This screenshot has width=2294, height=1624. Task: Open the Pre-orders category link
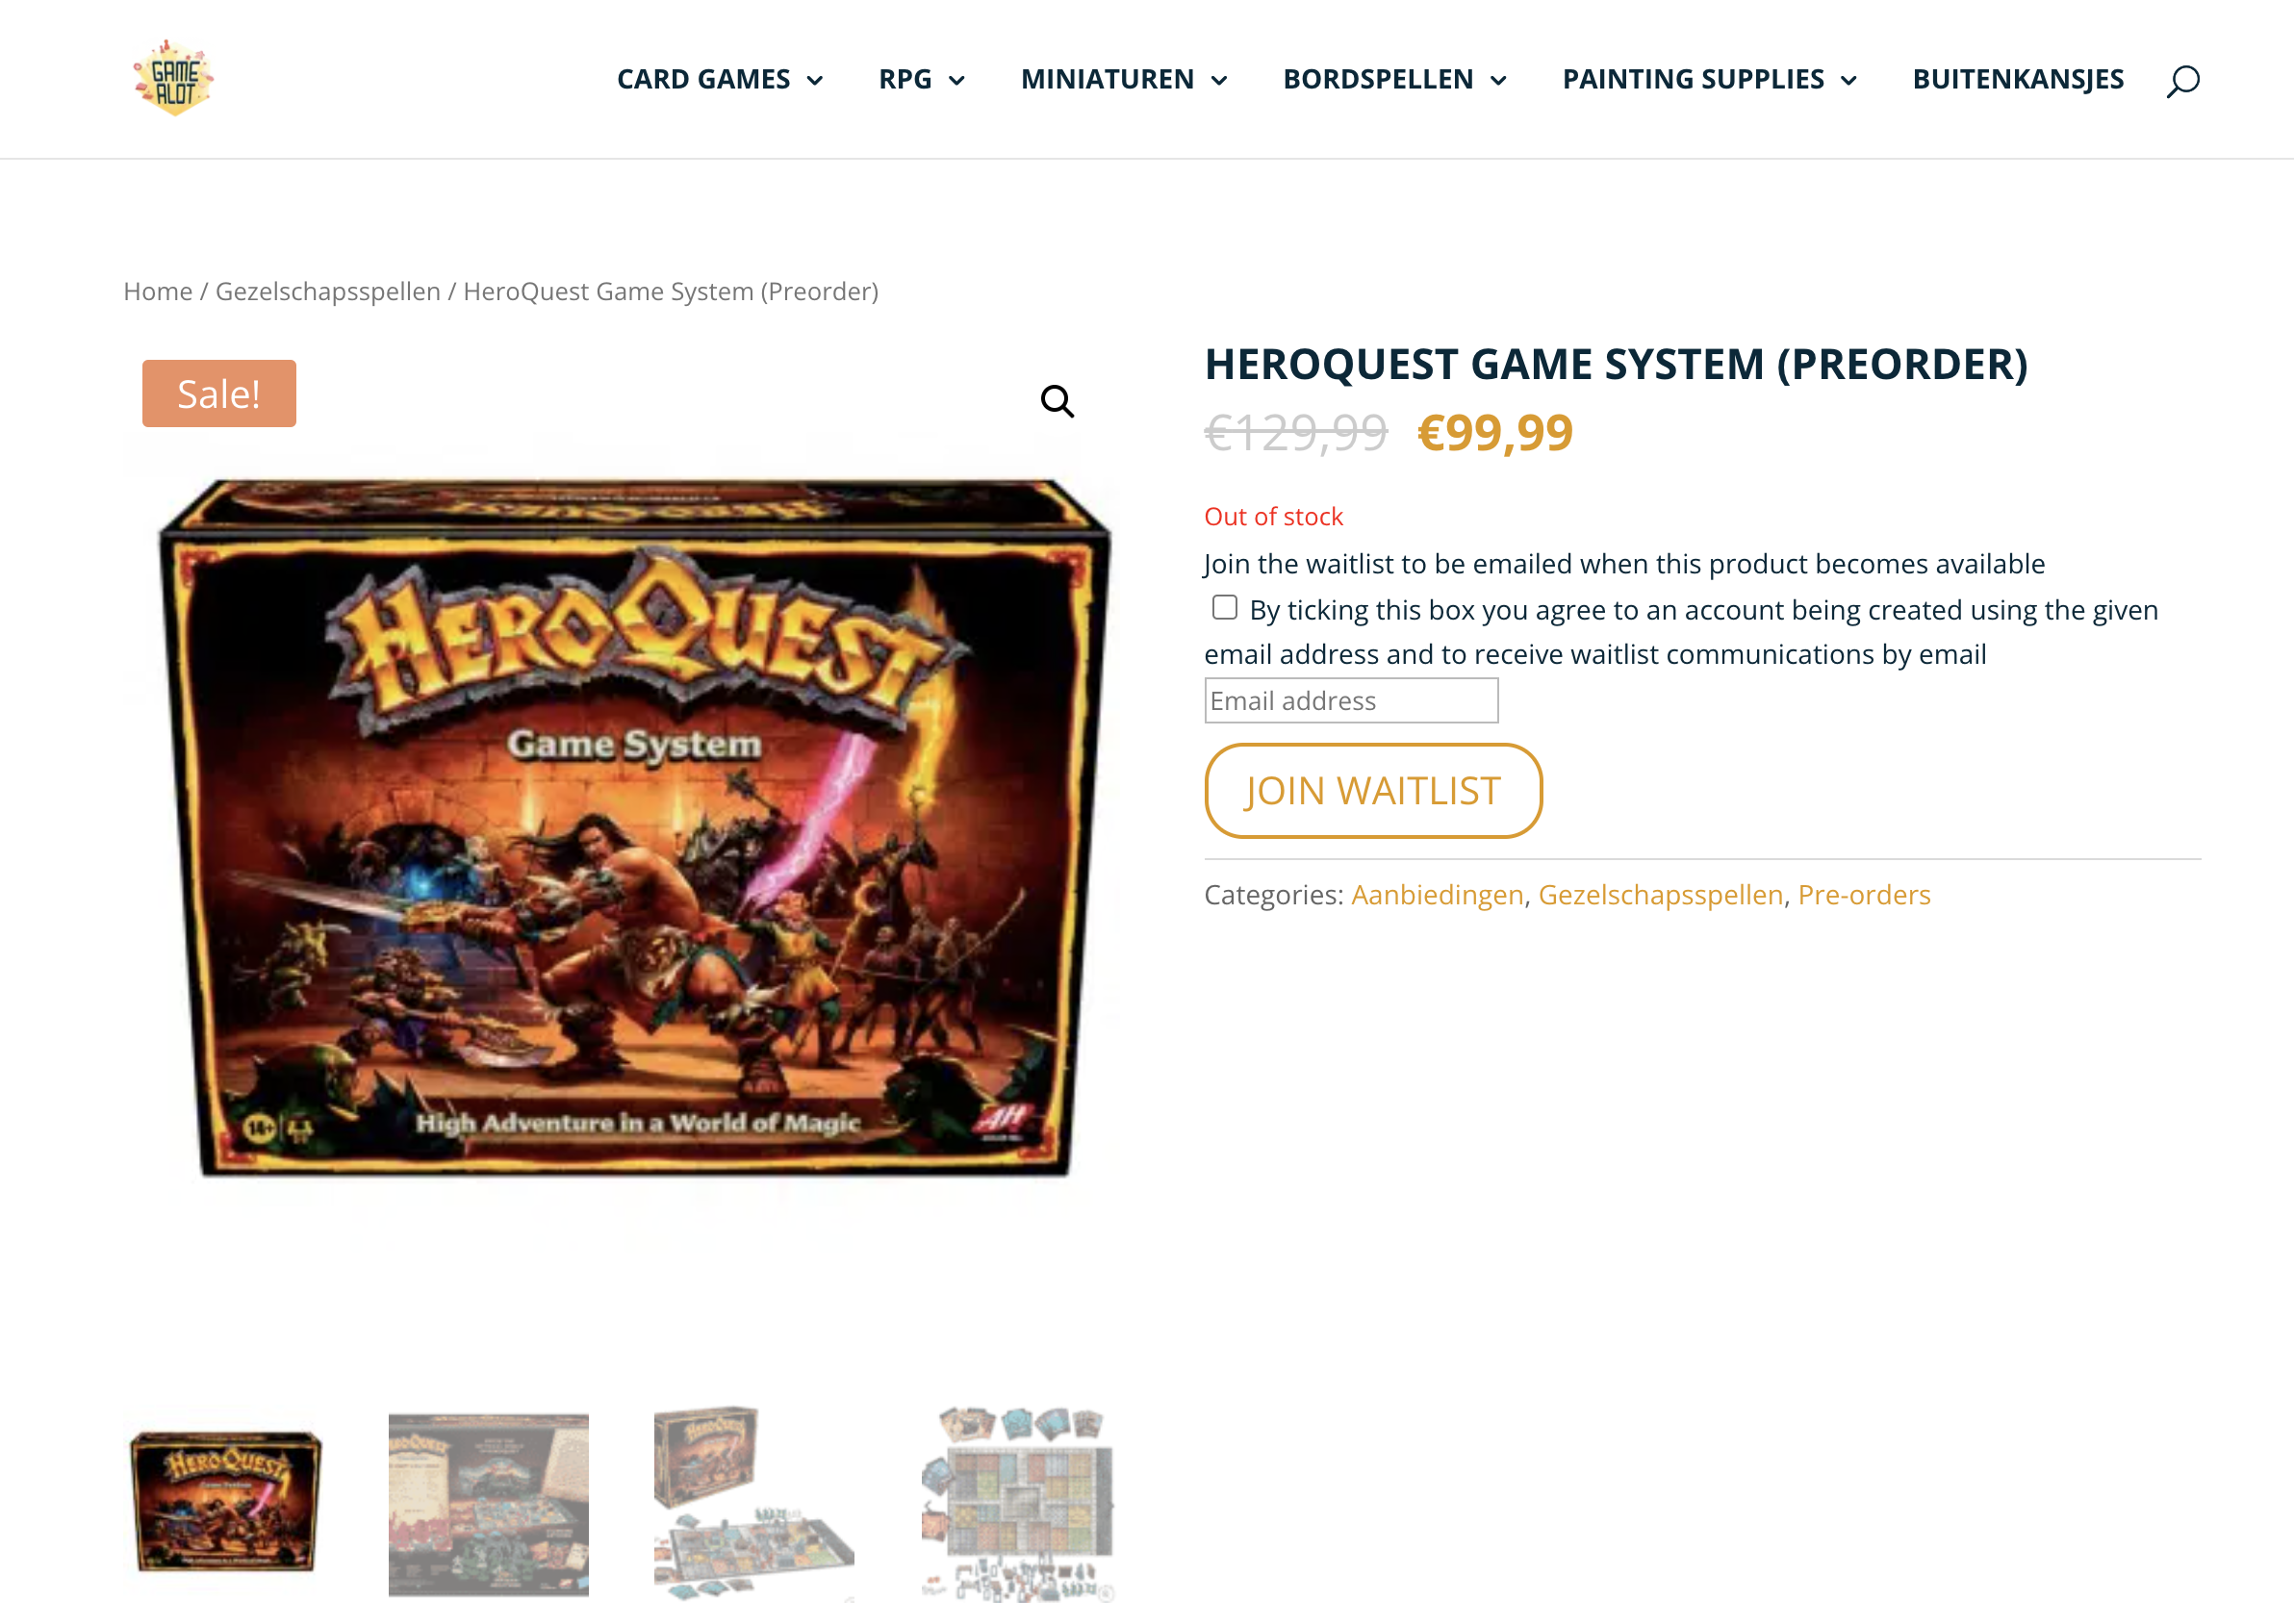[1863, 894]
